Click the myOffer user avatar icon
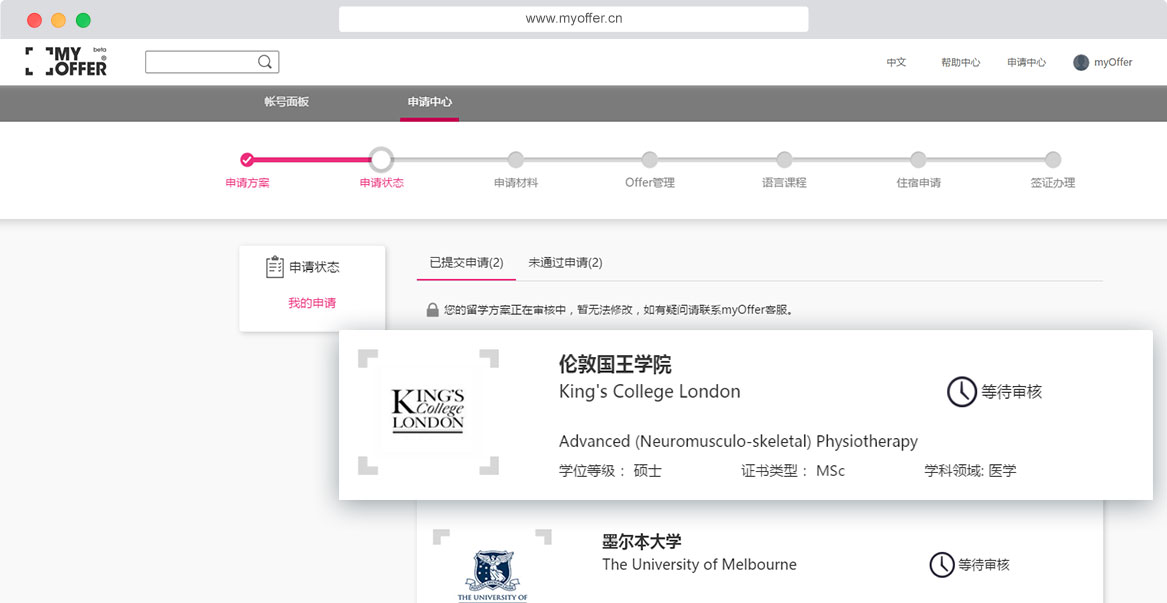1167x603 pixels. [x=1081, y=63]
